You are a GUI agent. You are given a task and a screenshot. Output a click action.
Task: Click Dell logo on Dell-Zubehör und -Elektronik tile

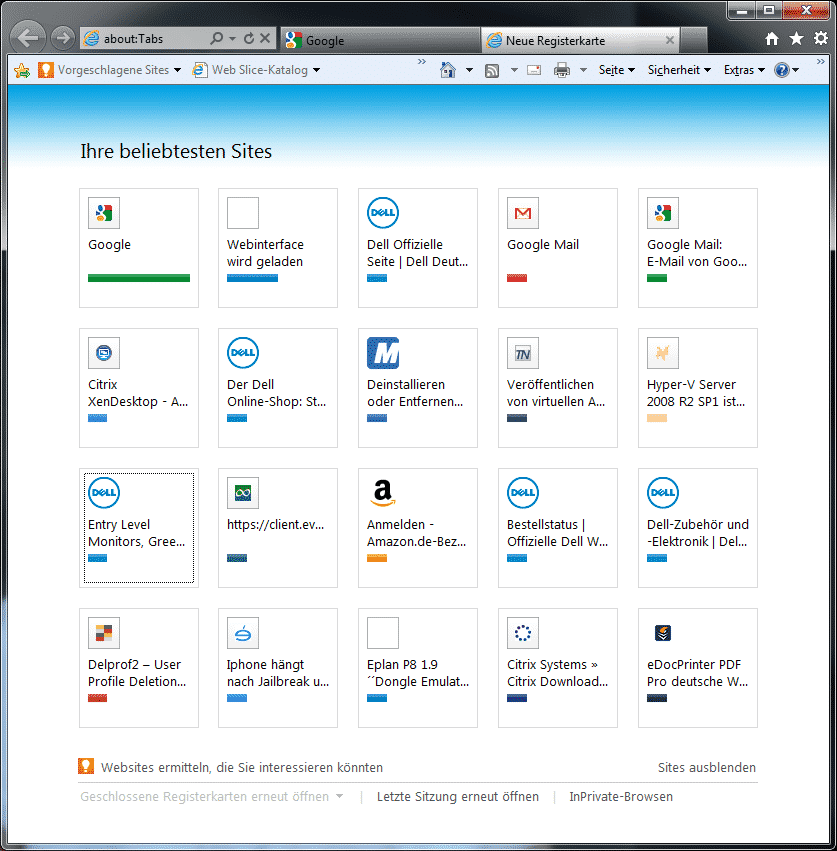(x=663, y=493)
